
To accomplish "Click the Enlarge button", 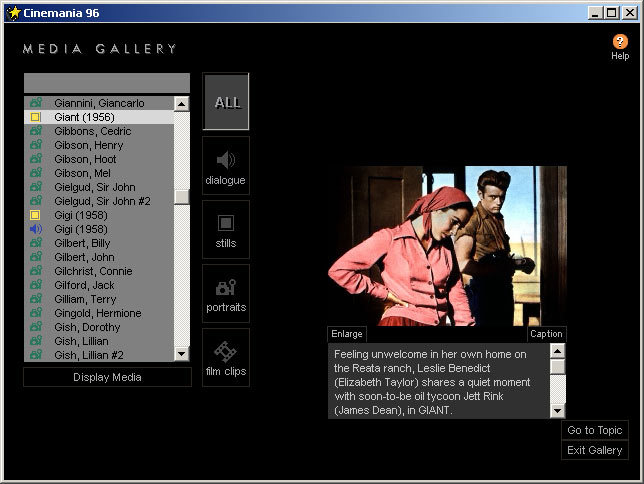I will (x=347, y=334).
